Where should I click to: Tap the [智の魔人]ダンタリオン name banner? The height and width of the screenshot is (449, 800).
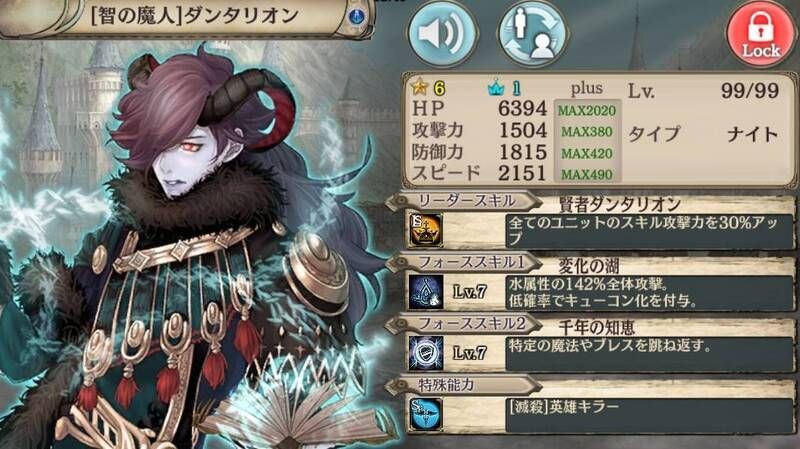tap(194, 16)
